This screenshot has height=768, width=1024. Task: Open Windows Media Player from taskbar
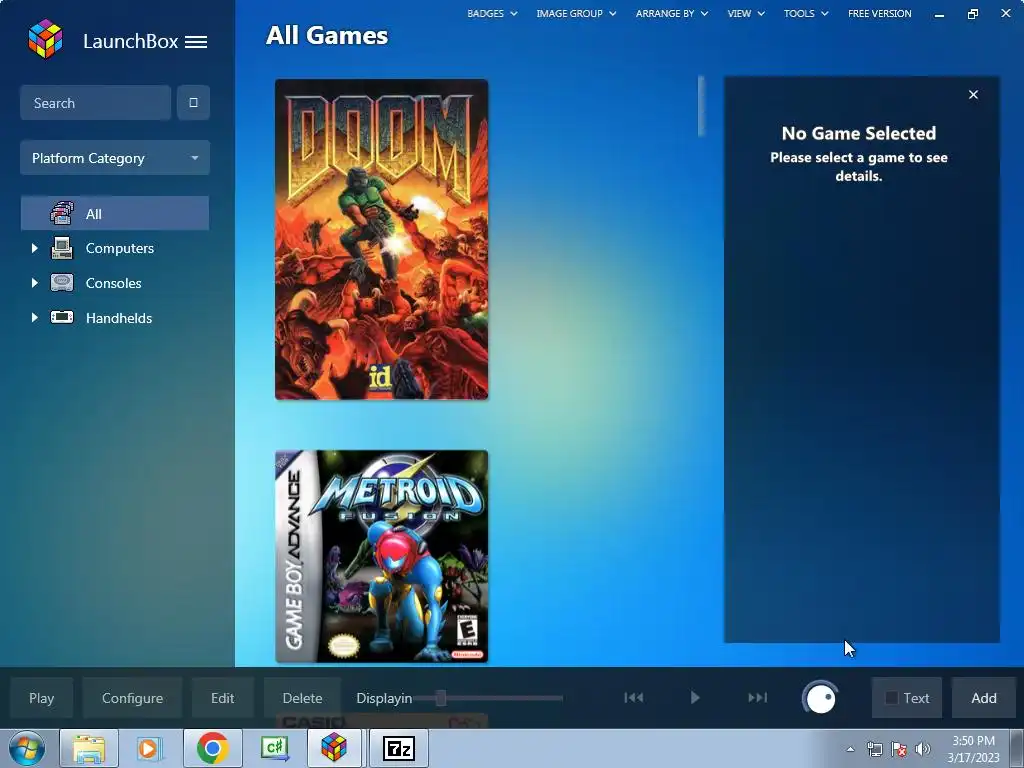click(149, 748)
